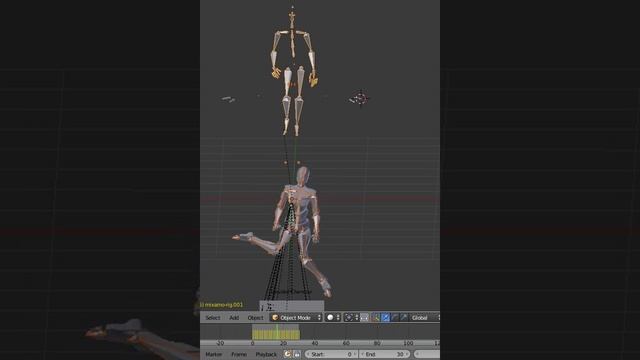640x360 pixels.
Task: Click the 3D cursor crosshair in the viewport
Action: [360, 98]
